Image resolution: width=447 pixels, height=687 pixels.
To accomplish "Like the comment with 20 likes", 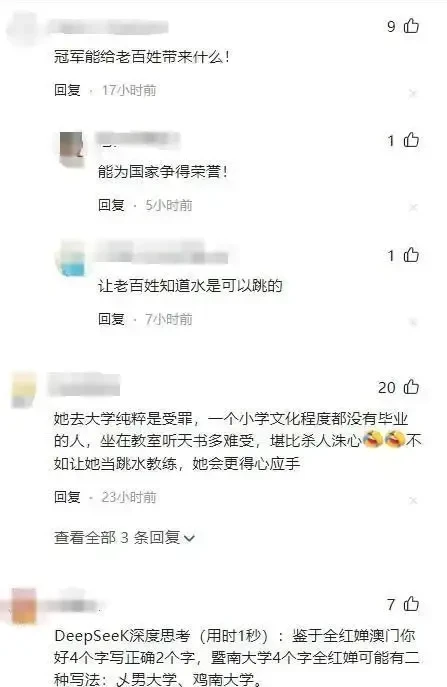I will coord(411,387).
